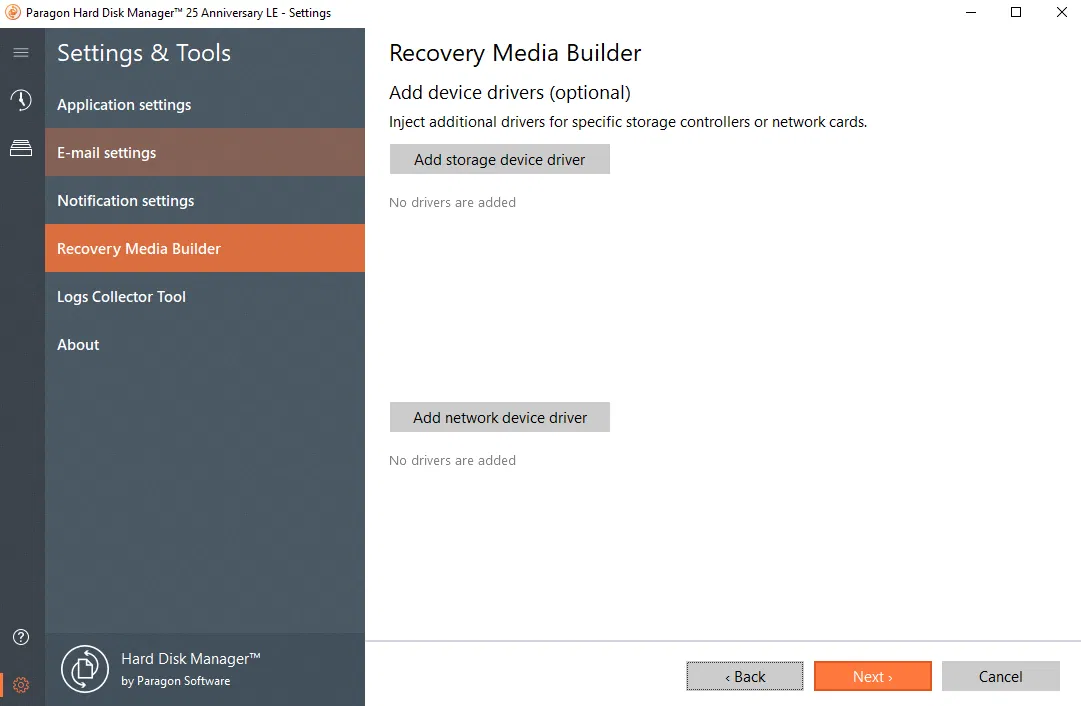Image resolution: width=1081 pixels, height=706 pixels.
Task: Open Logs Collector Tool
Action: (x=205, y=296)
